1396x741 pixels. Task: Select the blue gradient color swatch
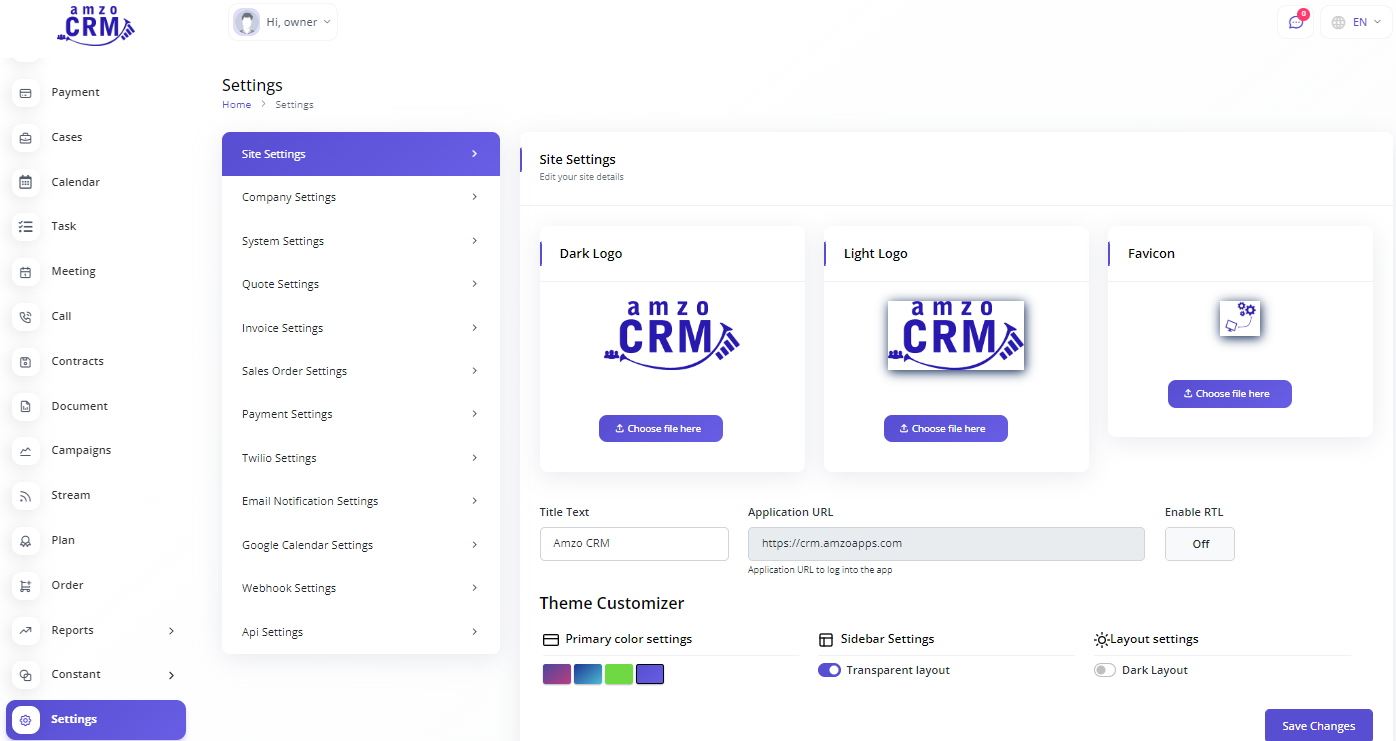click(x=588, y=674)
